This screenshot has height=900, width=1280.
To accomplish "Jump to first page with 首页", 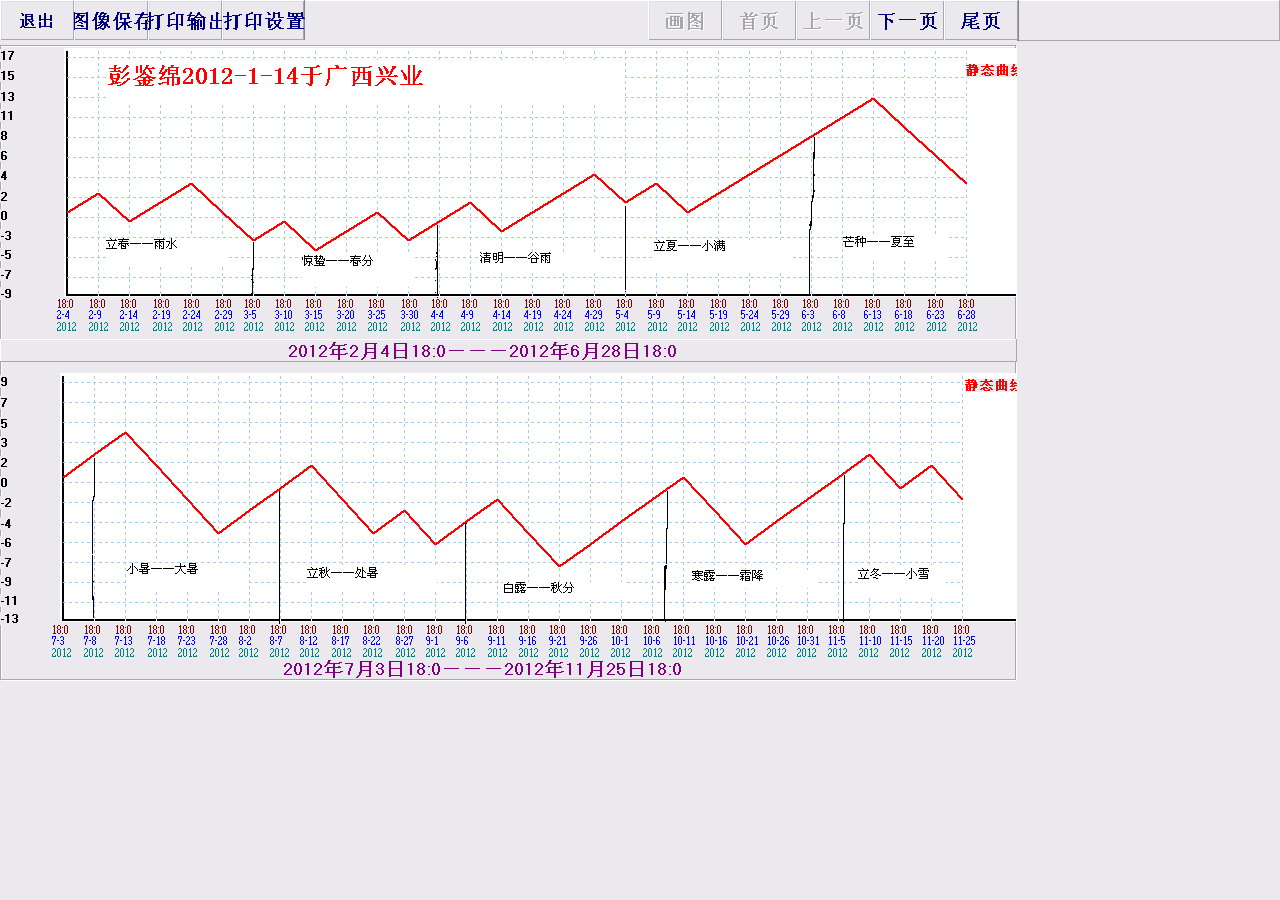I will (x=758, y=21).
